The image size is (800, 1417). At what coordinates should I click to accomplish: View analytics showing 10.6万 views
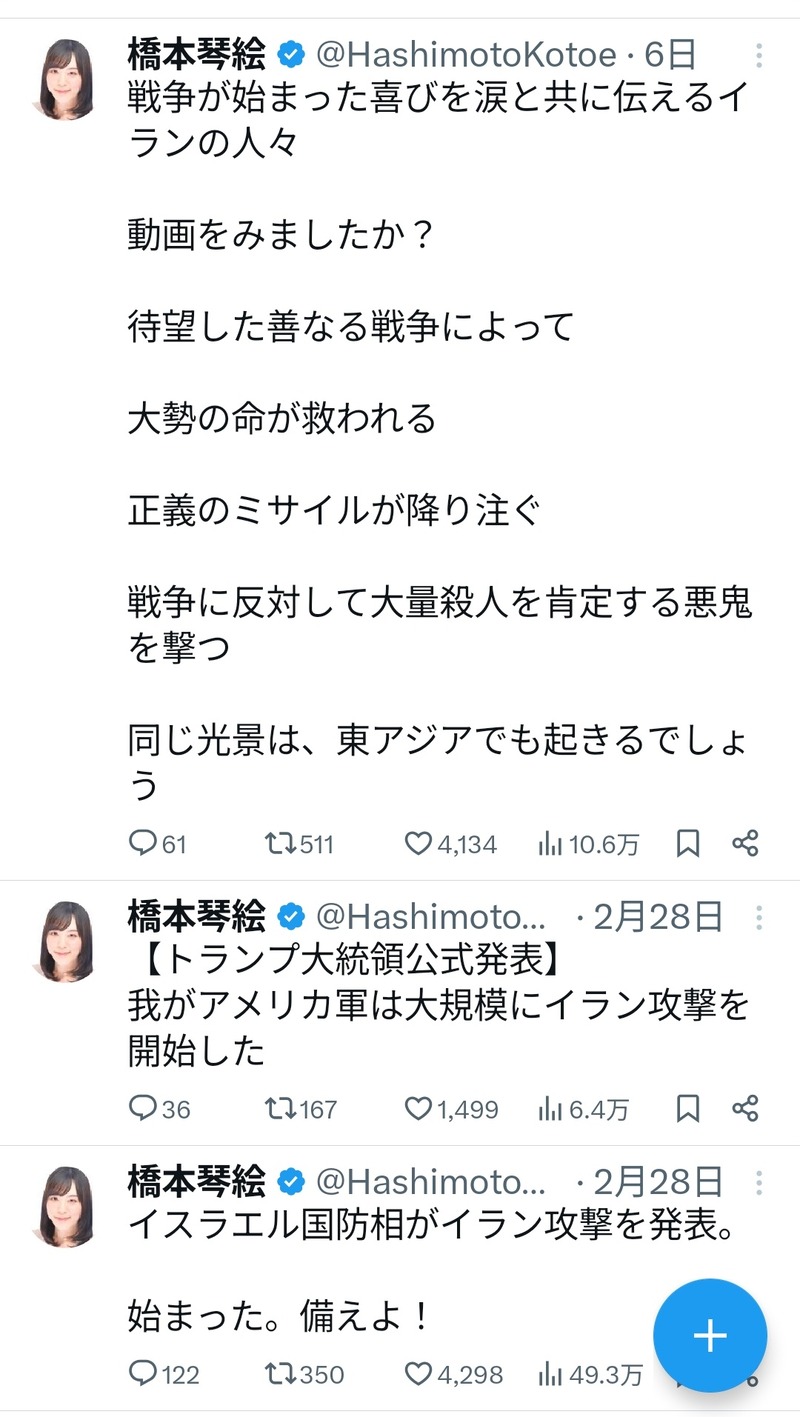click(588, 845)
